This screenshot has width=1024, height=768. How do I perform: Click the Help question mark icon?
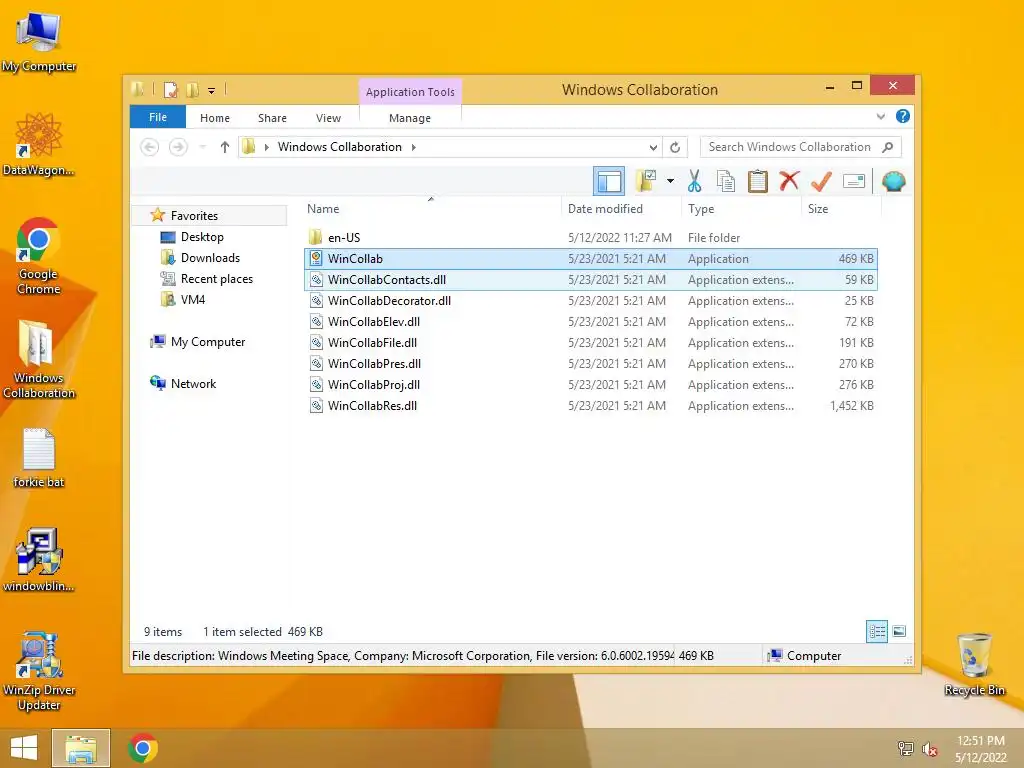click(903, 116)
